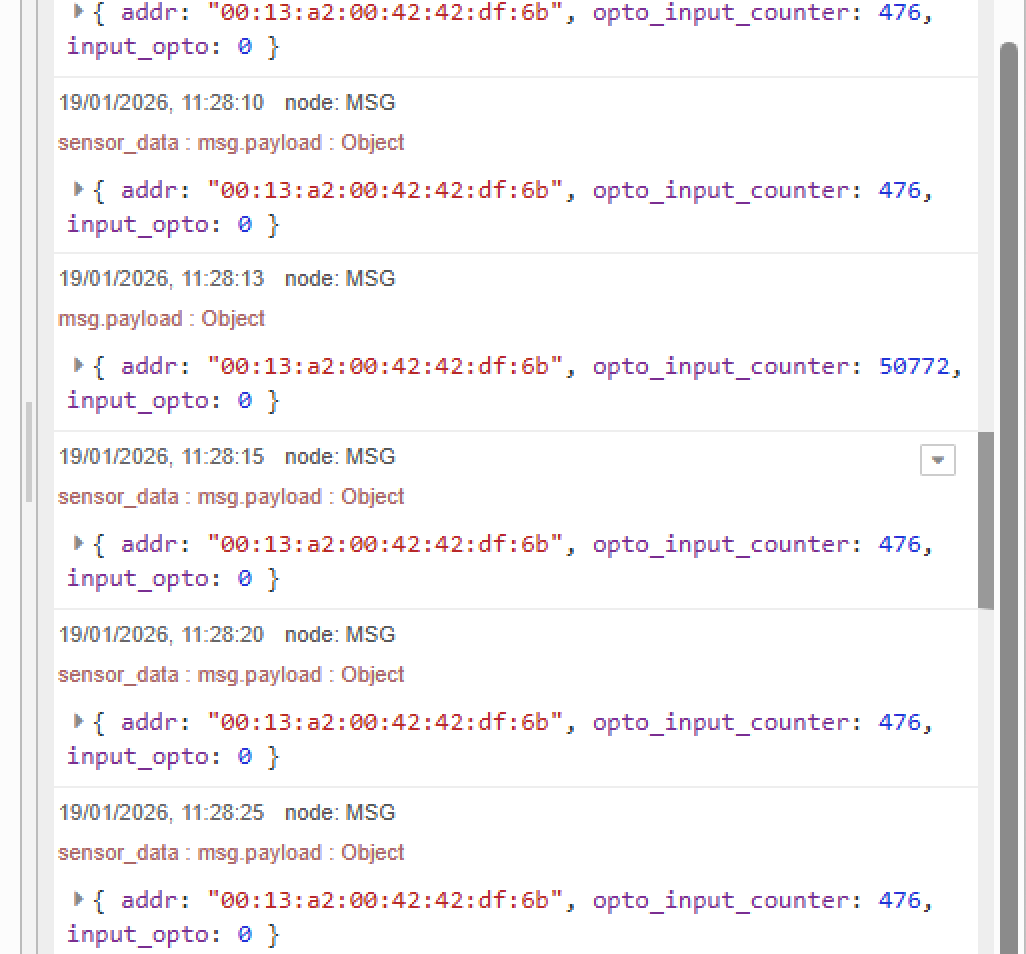This screenshot has width=1026, height=954.
Task: Expand the topmost partially visible payload object
Action: [x=79, y=13]
